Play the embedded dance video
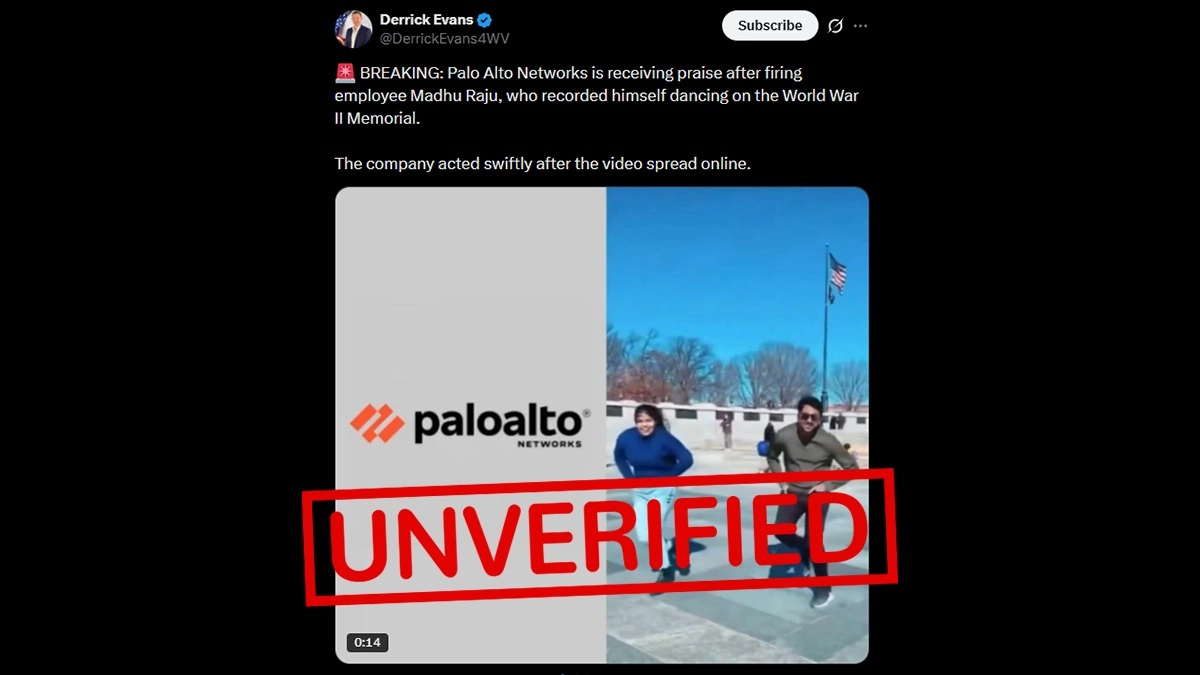Screen dimensions: 1200x675 pos(601,425)
